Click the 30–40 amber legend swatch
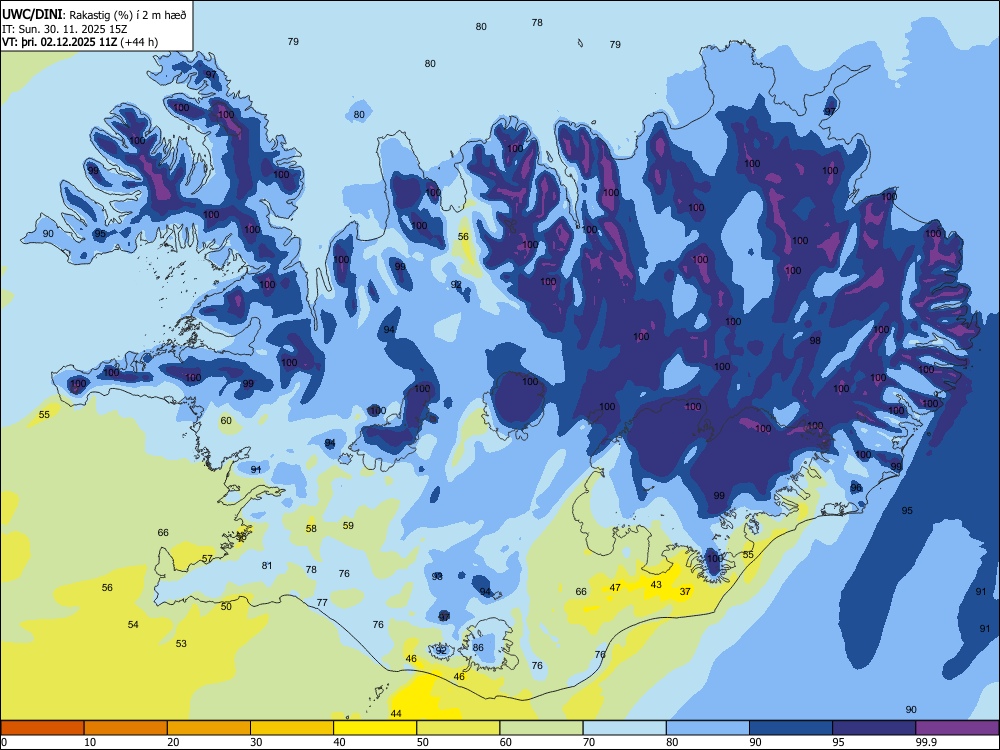The height and width of the screenshot is (750, 1000). coord(292,728)
